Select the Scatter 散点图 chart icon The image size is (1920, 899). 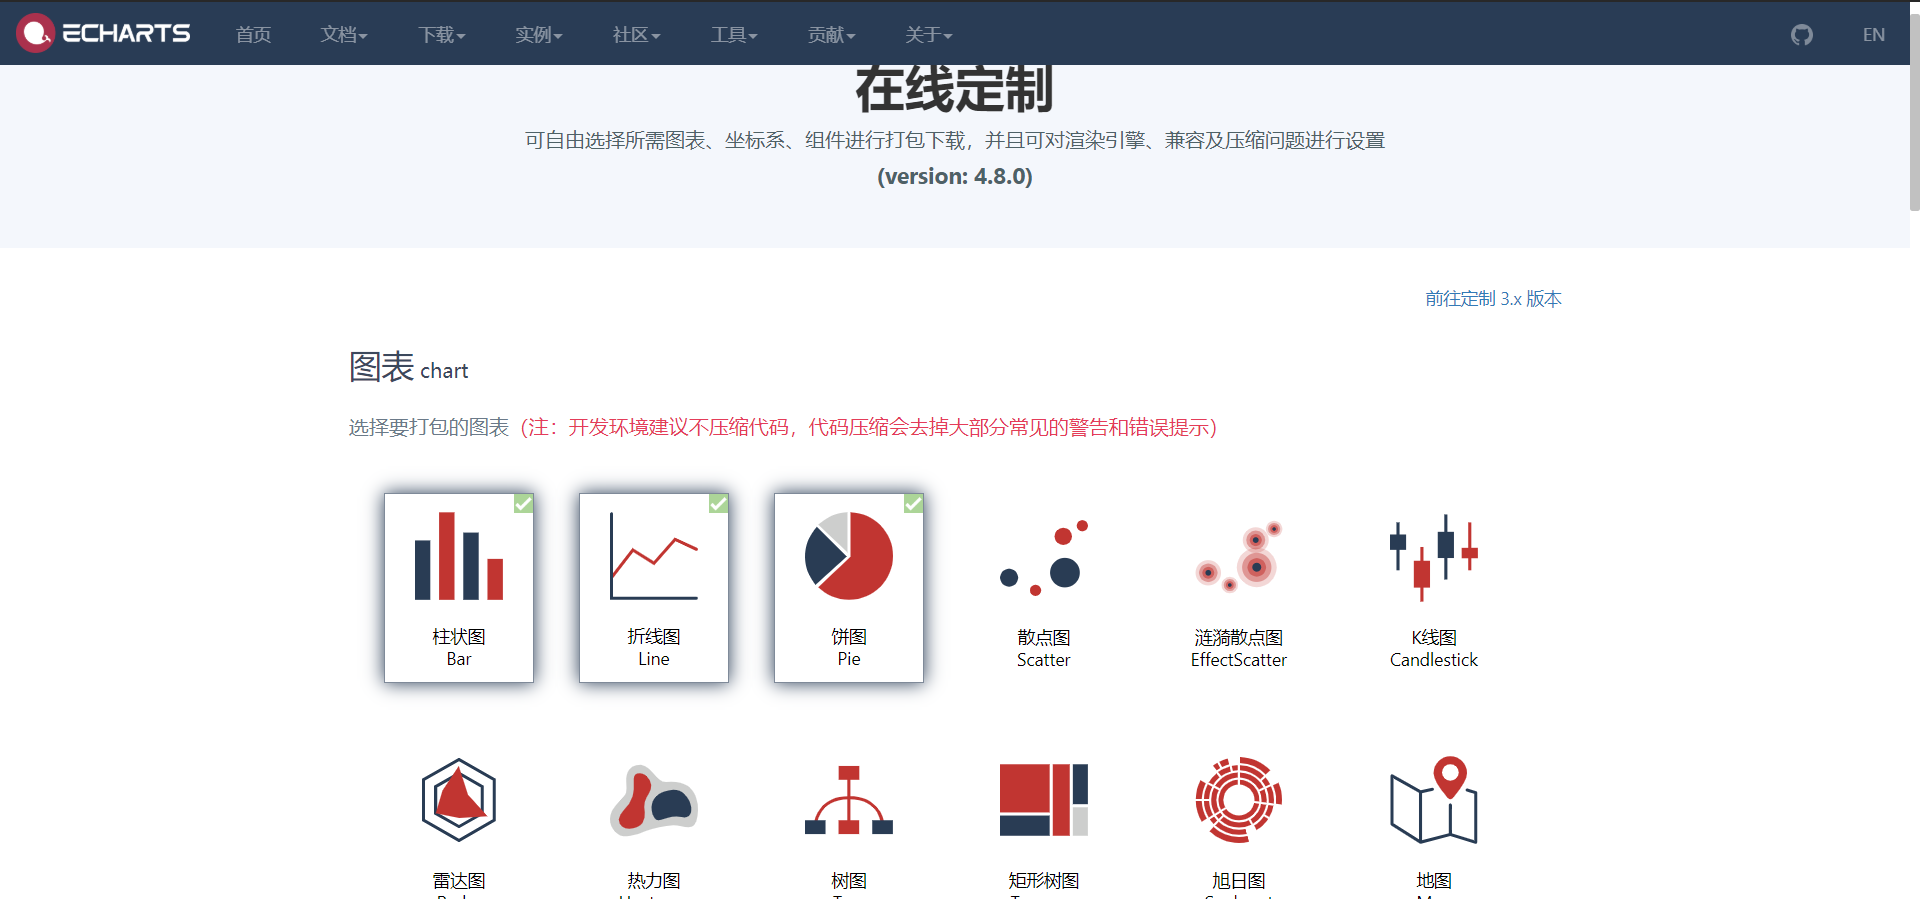(1044, 557)
